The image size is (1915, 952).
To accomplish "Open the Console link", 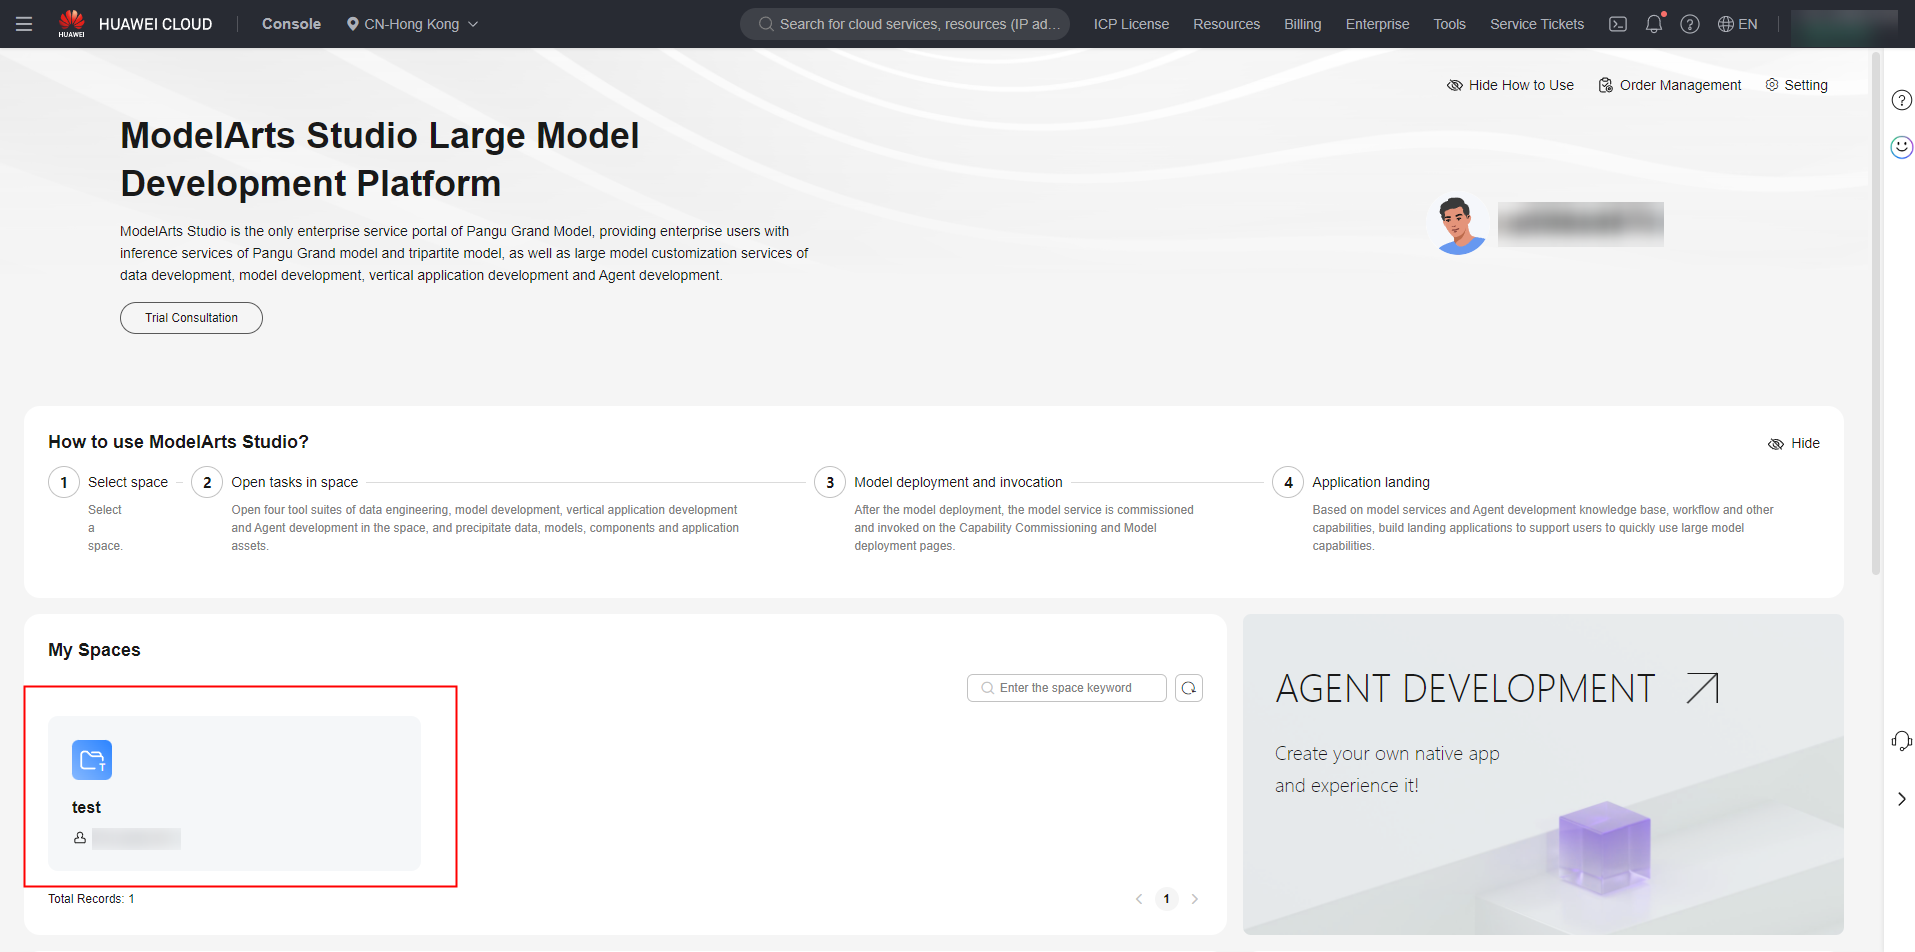I will (291, 24).
